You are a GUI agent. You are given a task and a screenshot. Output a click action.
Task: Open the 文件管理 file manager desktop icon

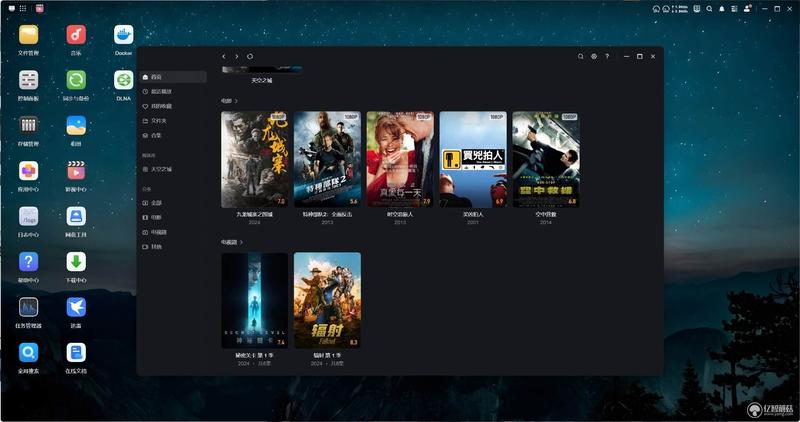(x=29, y=35)
